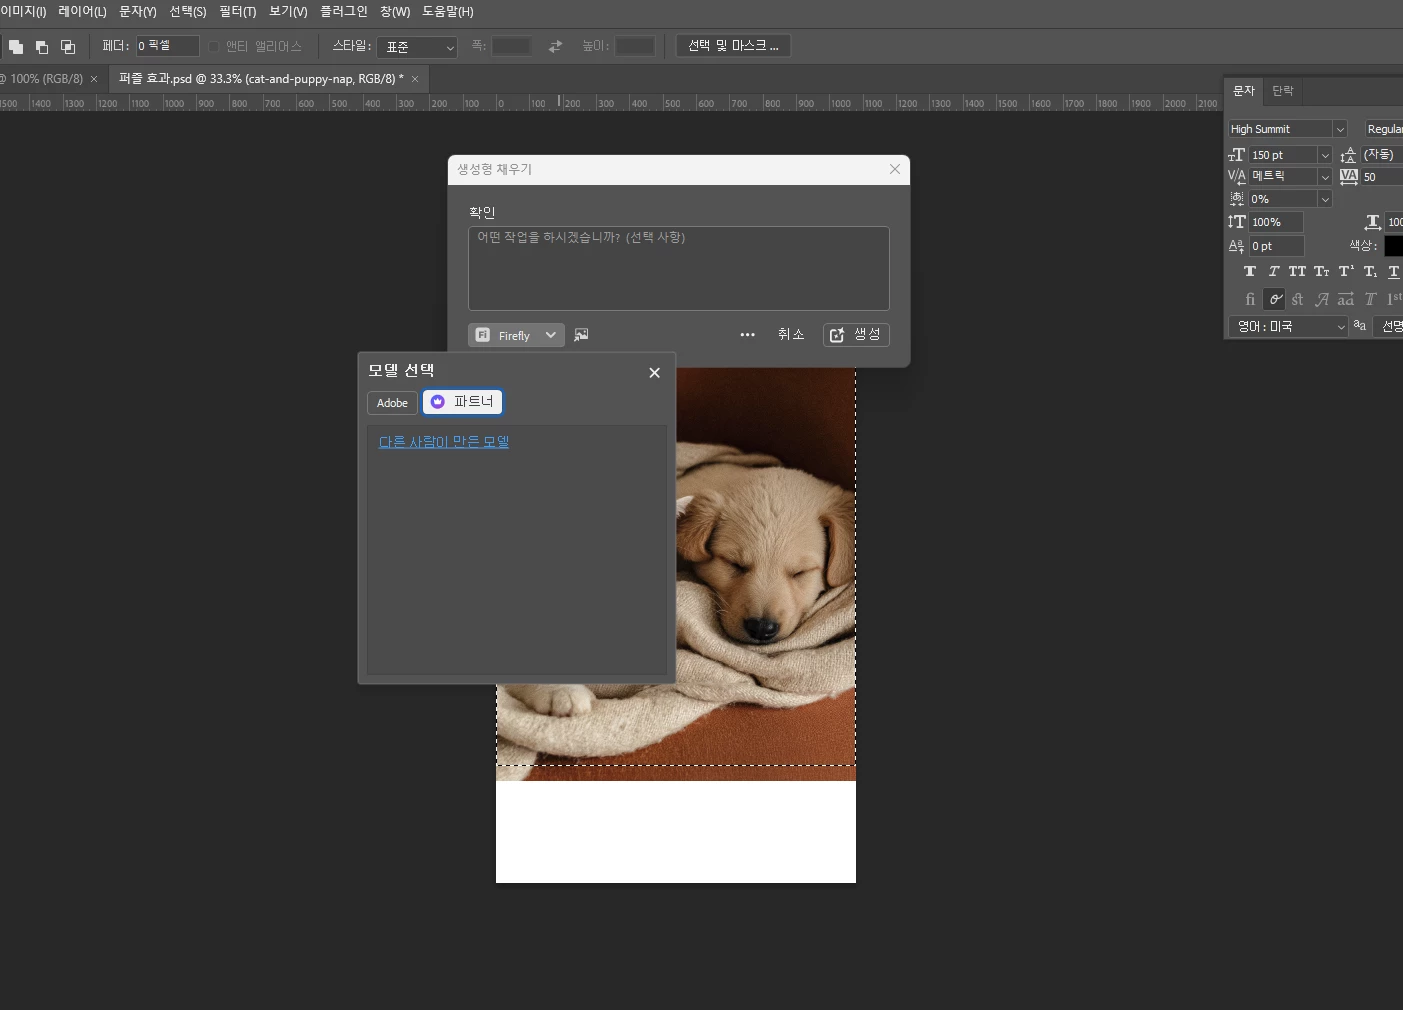Screen dimensions: 1403x1010
Task: Click the 페더 0 픽셀 input field
Action: tap(168, 46)
